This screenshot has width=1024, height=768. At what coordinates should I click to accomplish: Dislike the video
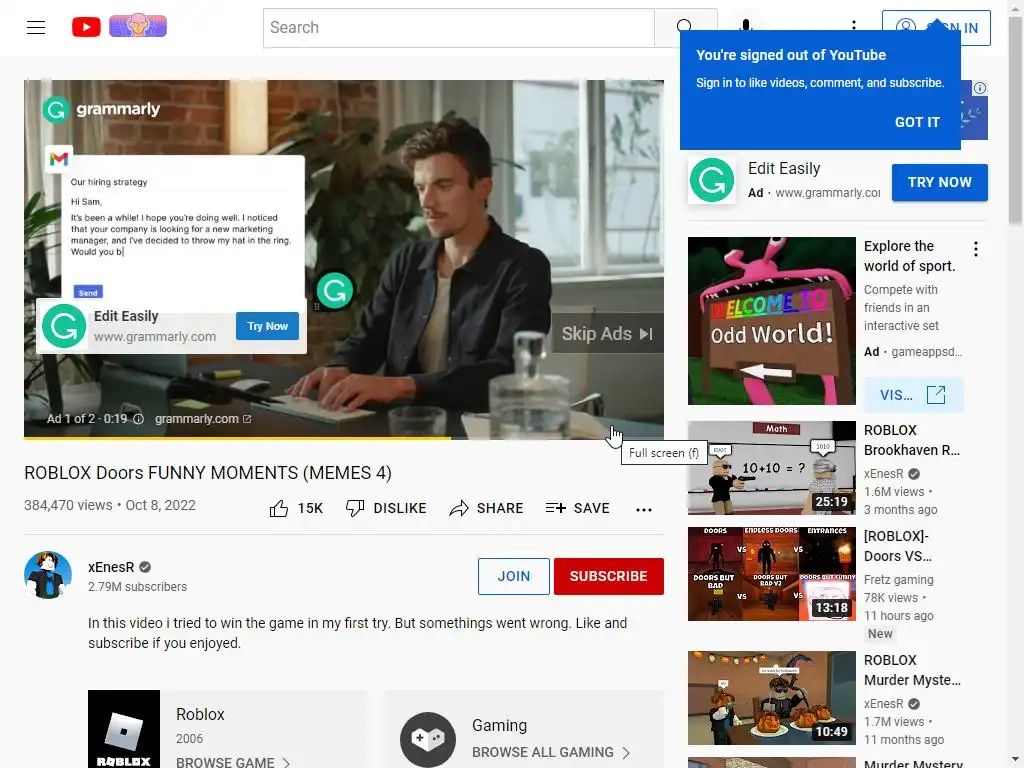click(x=386, y=508)
